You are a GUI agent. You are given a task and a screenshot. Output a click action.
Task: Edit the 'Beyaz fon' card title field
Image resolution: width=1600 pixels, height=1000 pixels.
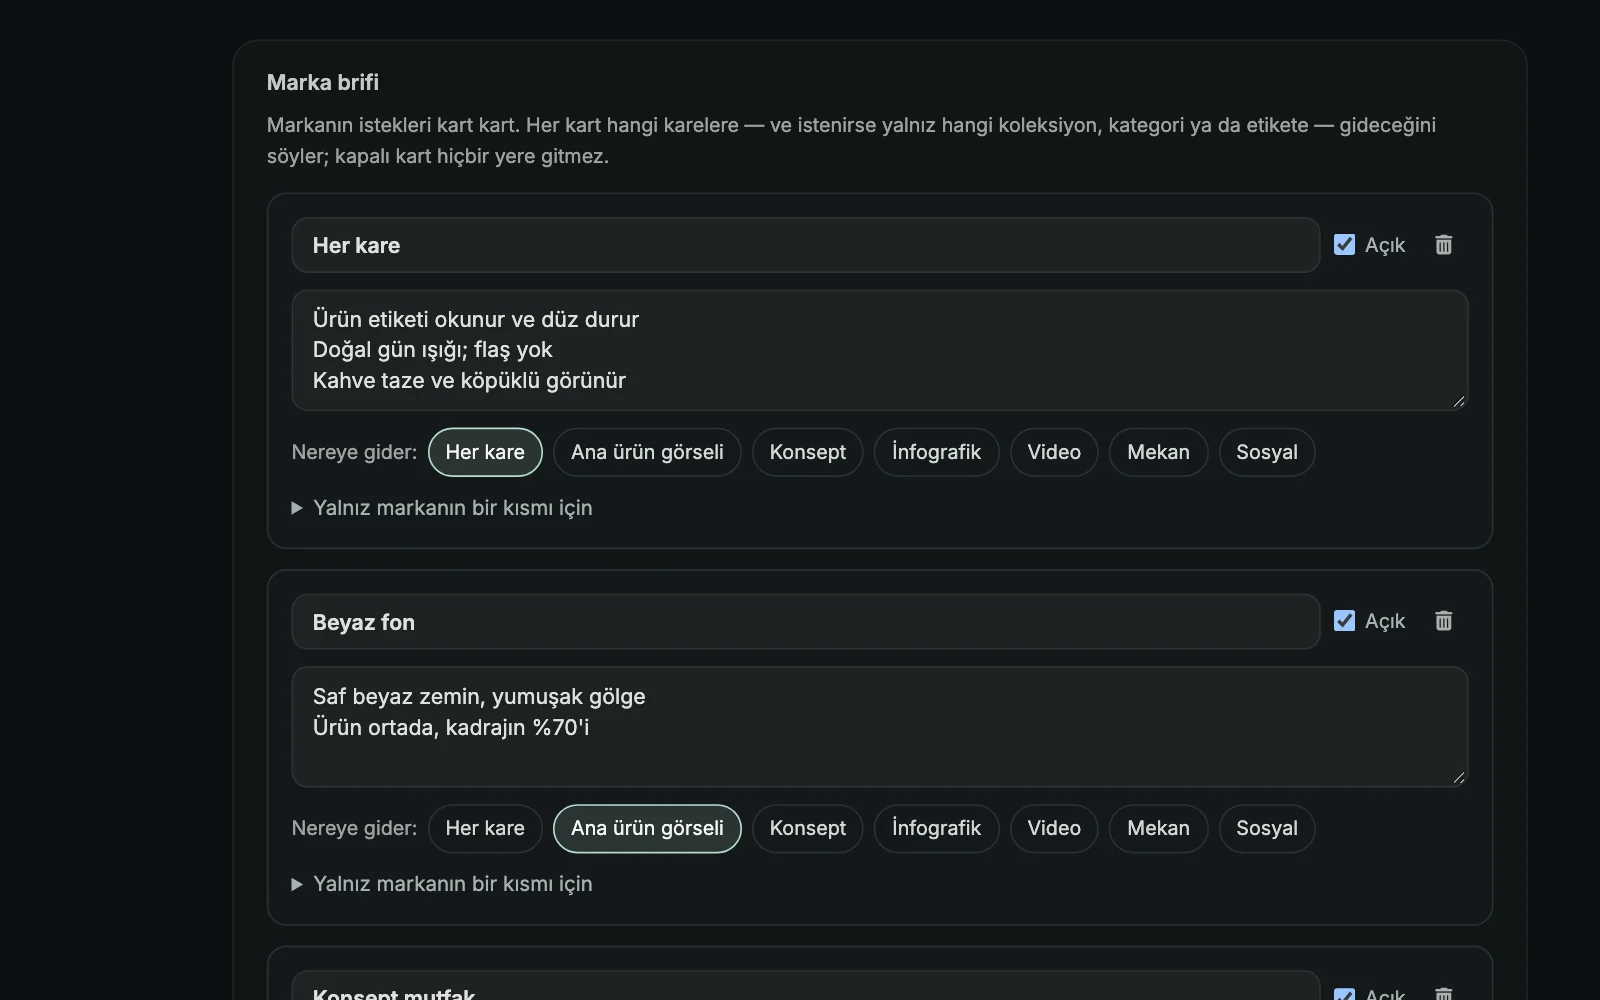pos(806,622)
